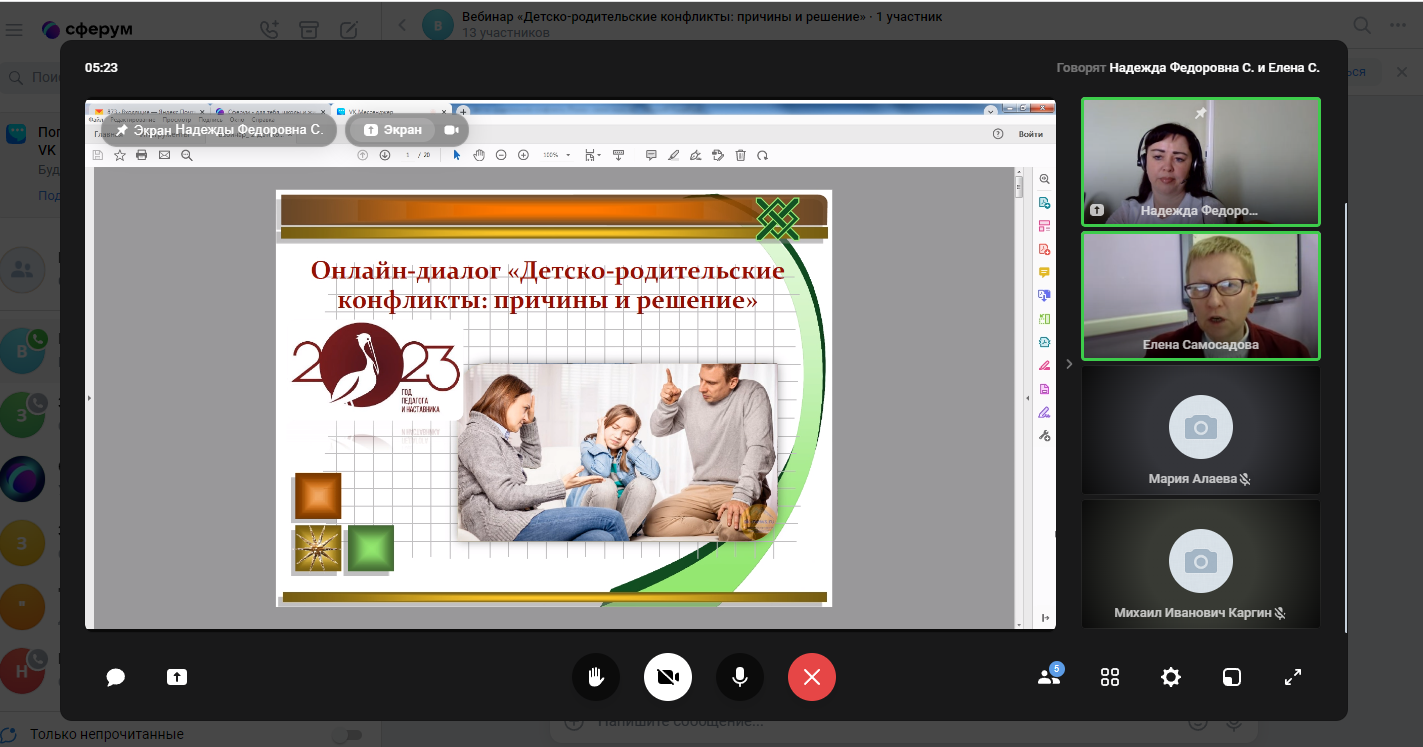Change the video grid layout
This screenshot has height=747, width=1423.
(x=1110, y=677)
